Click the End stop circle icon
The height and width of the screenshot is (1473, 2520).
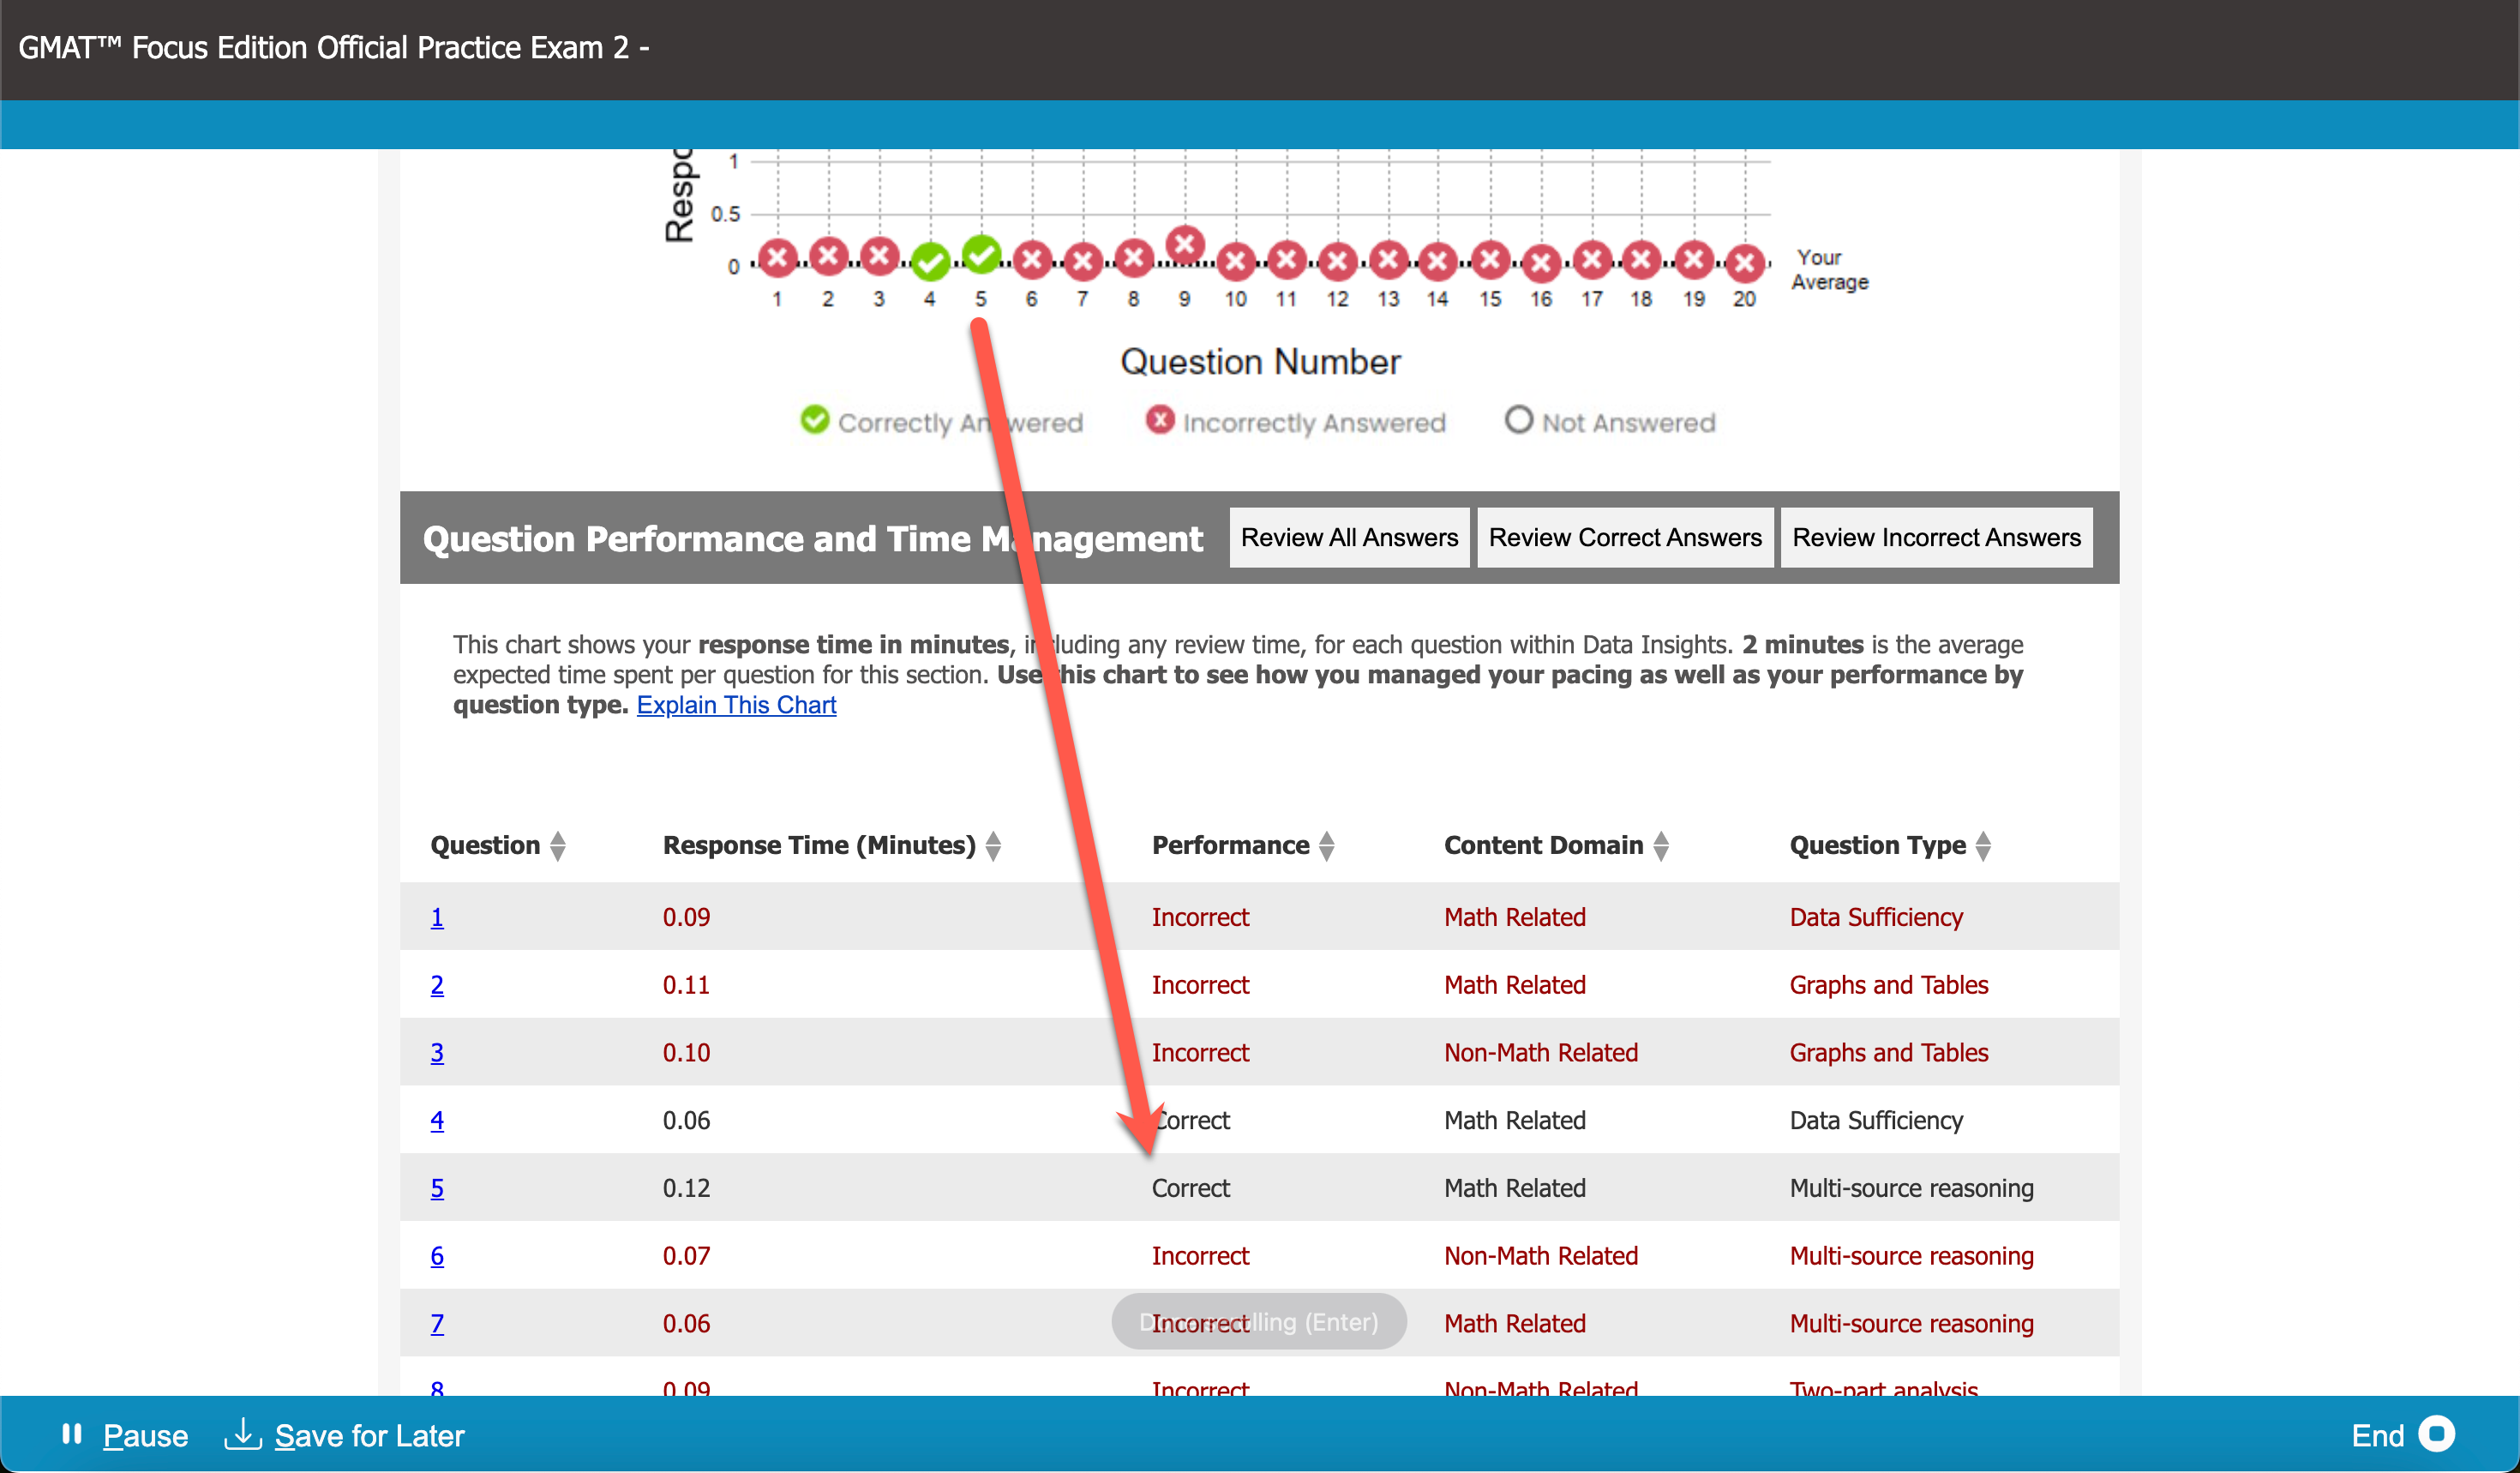click(x=2437, y=1434)
